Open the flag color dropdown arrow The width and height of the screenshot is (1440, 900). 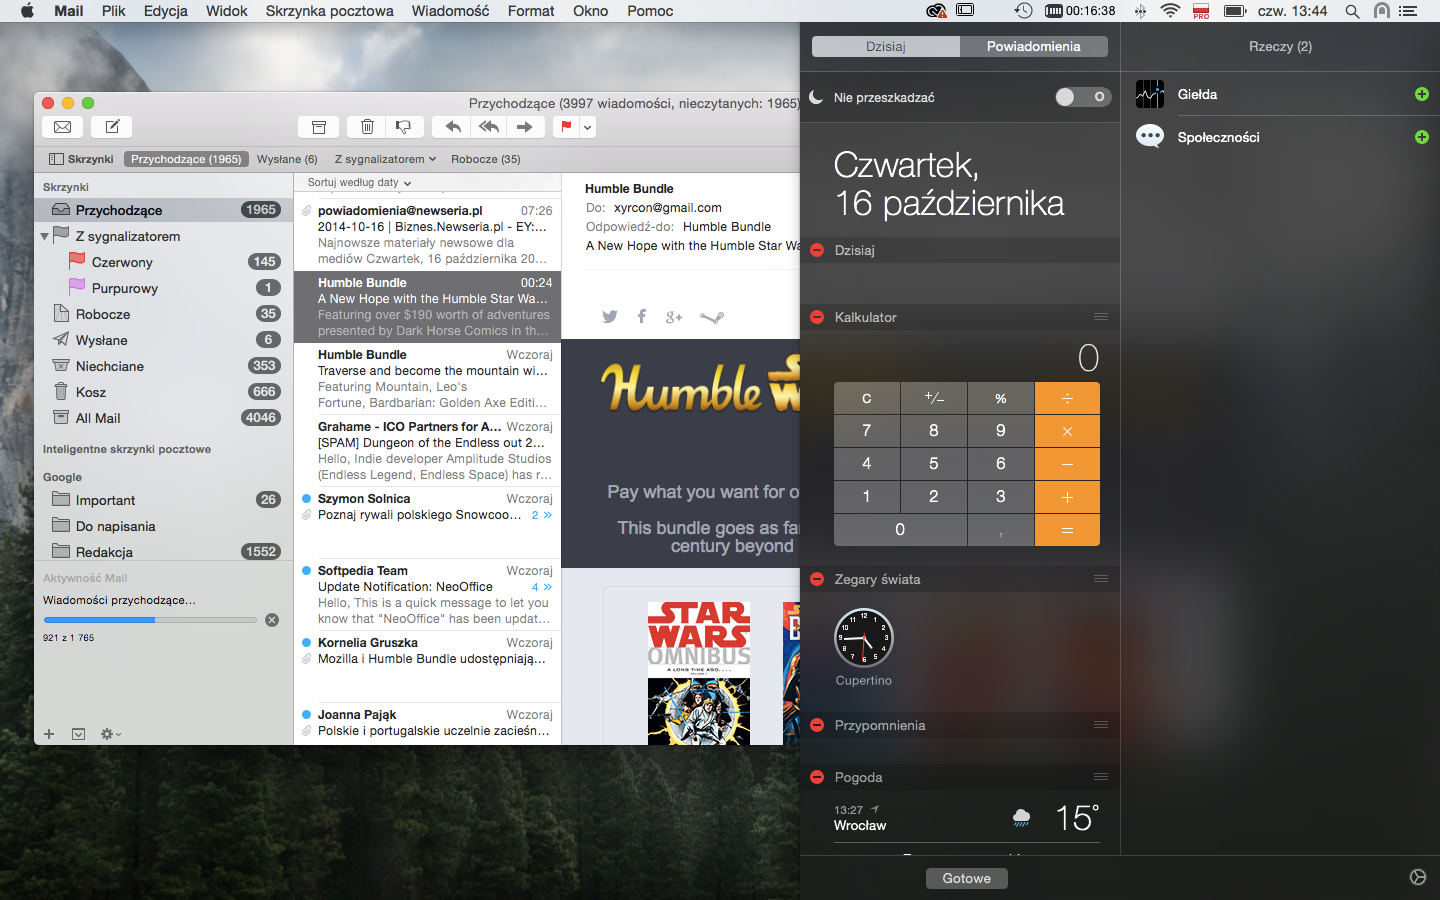coord(588,127)
